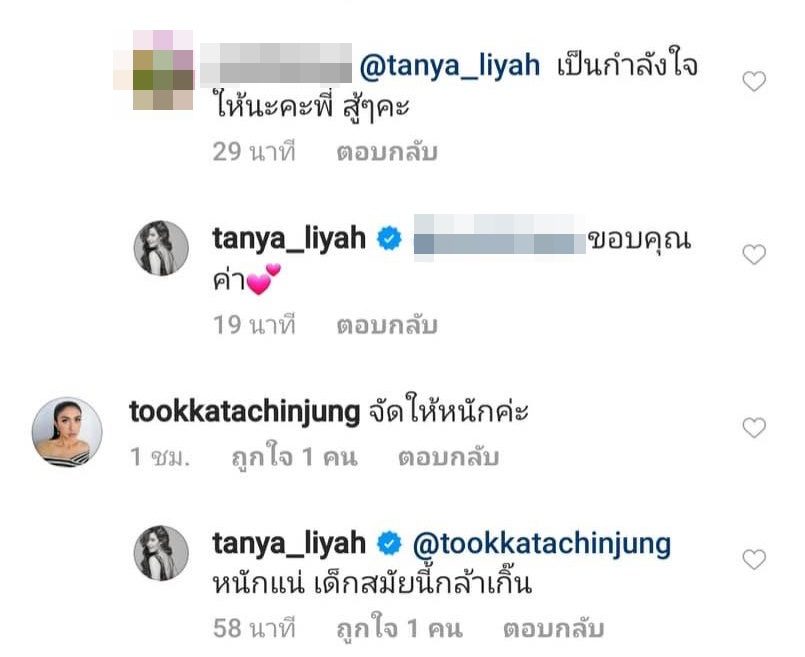The image size is (805, 657).
Task: View likes on tookkatachinjung's comment
Action: click(x=294, y=457)
